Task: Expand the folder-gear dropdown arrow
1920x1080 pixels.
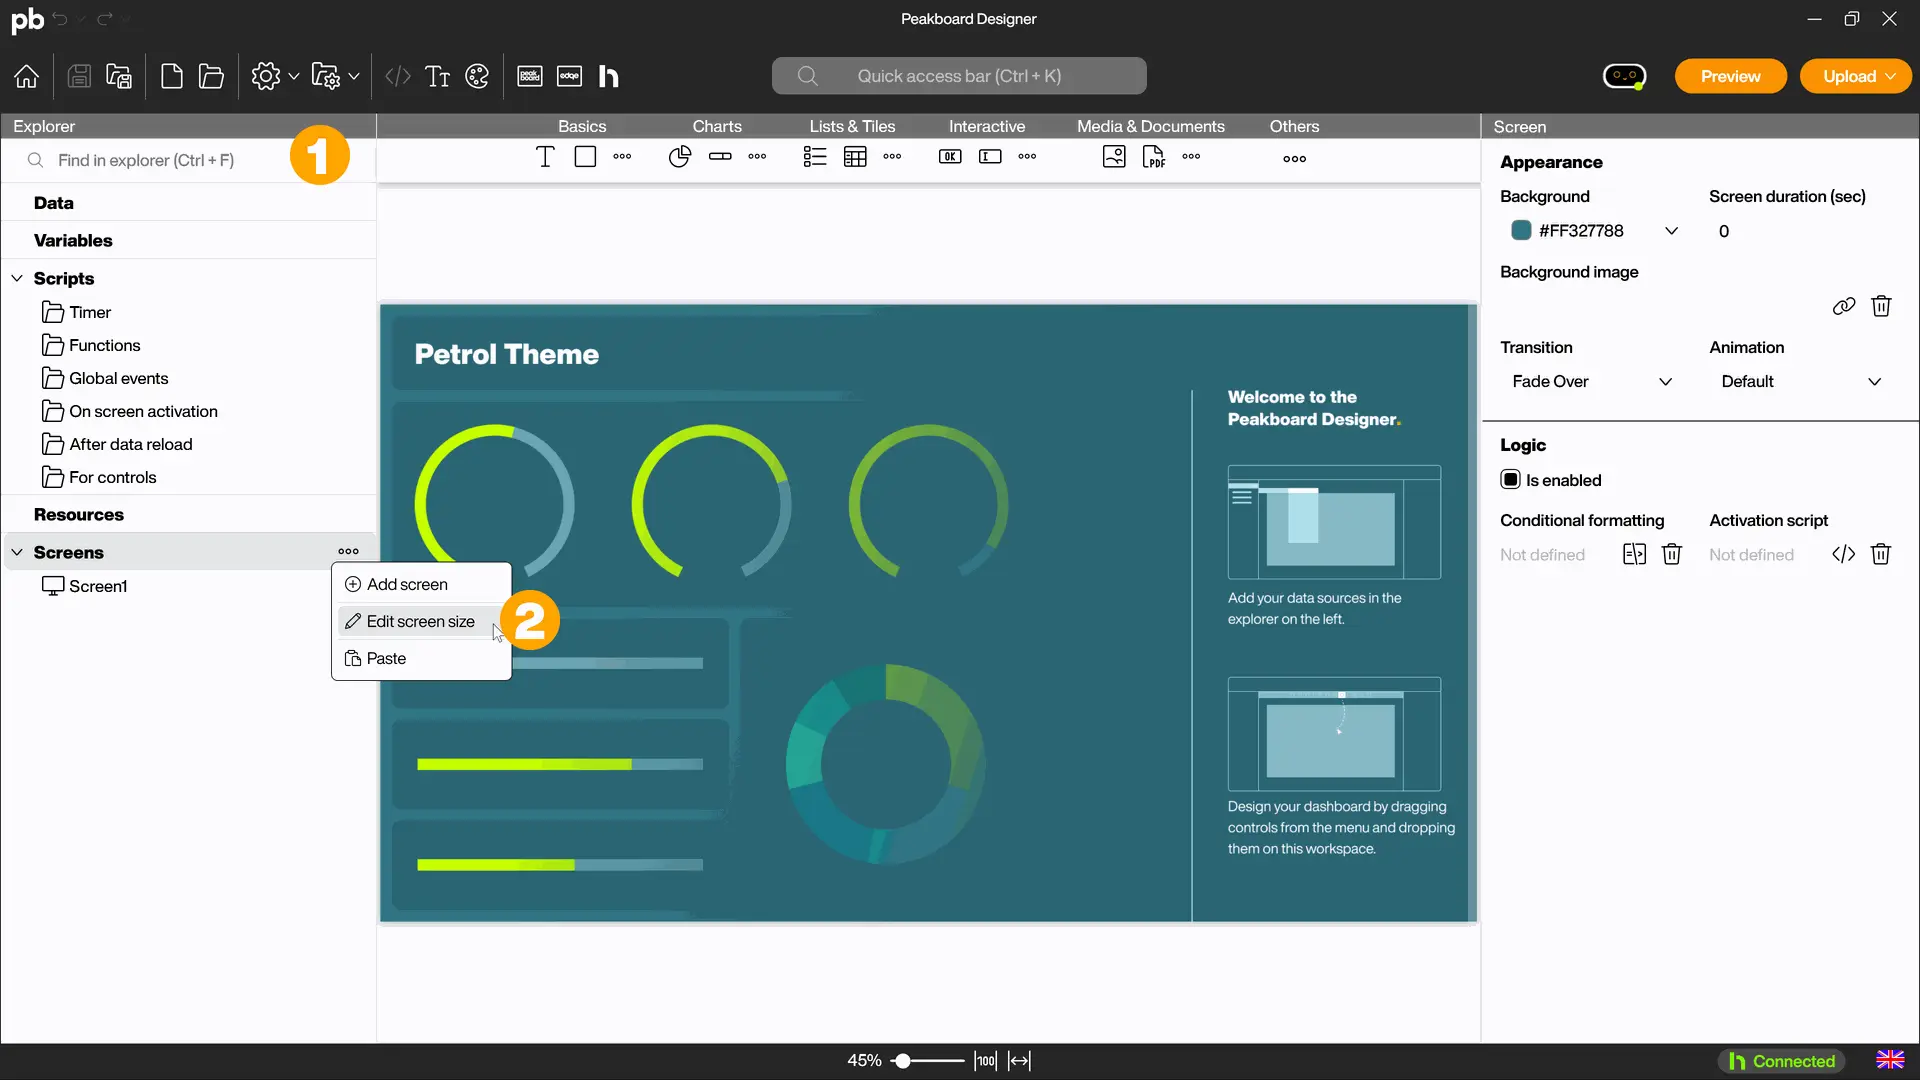Action: coord(354,76)
